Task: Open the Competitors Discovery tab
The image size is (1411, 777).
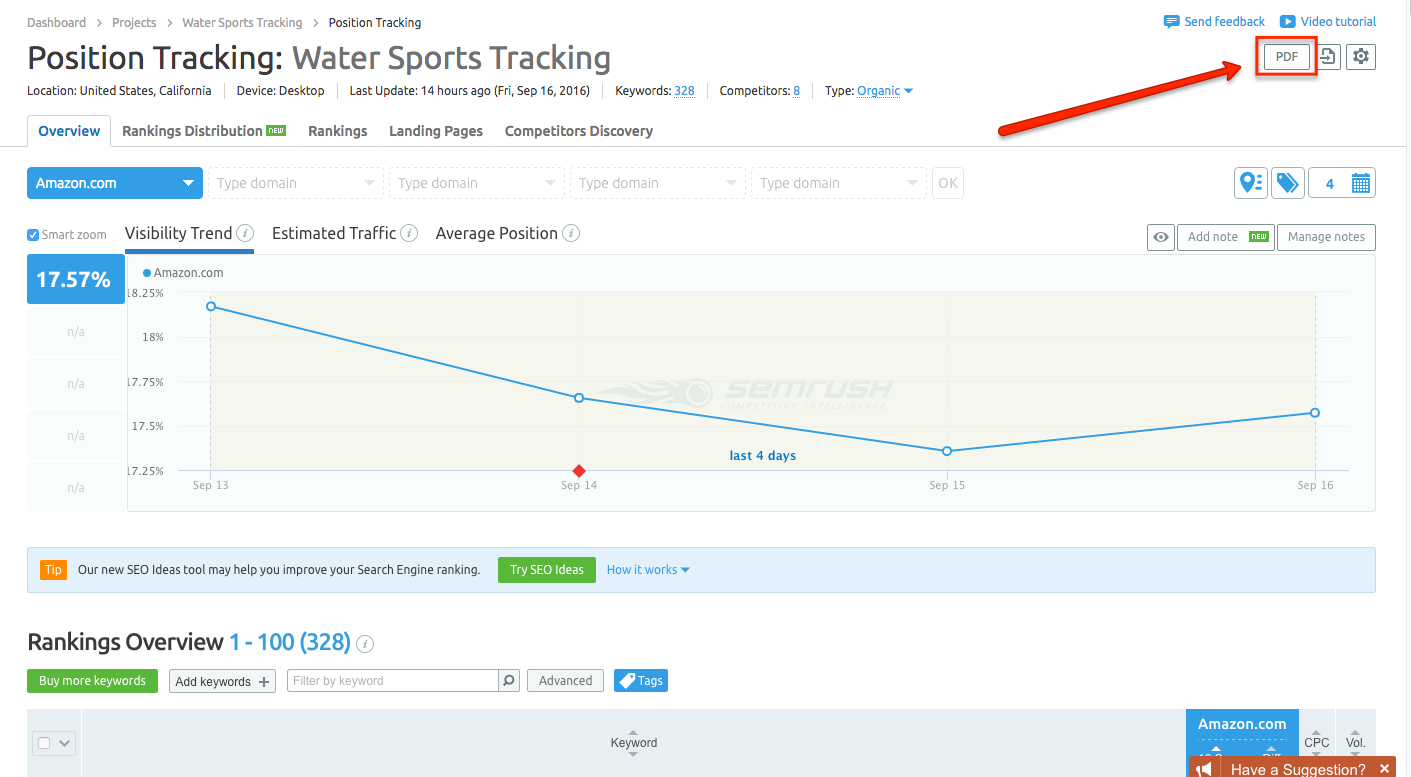Action: click(x=578, y=131)
